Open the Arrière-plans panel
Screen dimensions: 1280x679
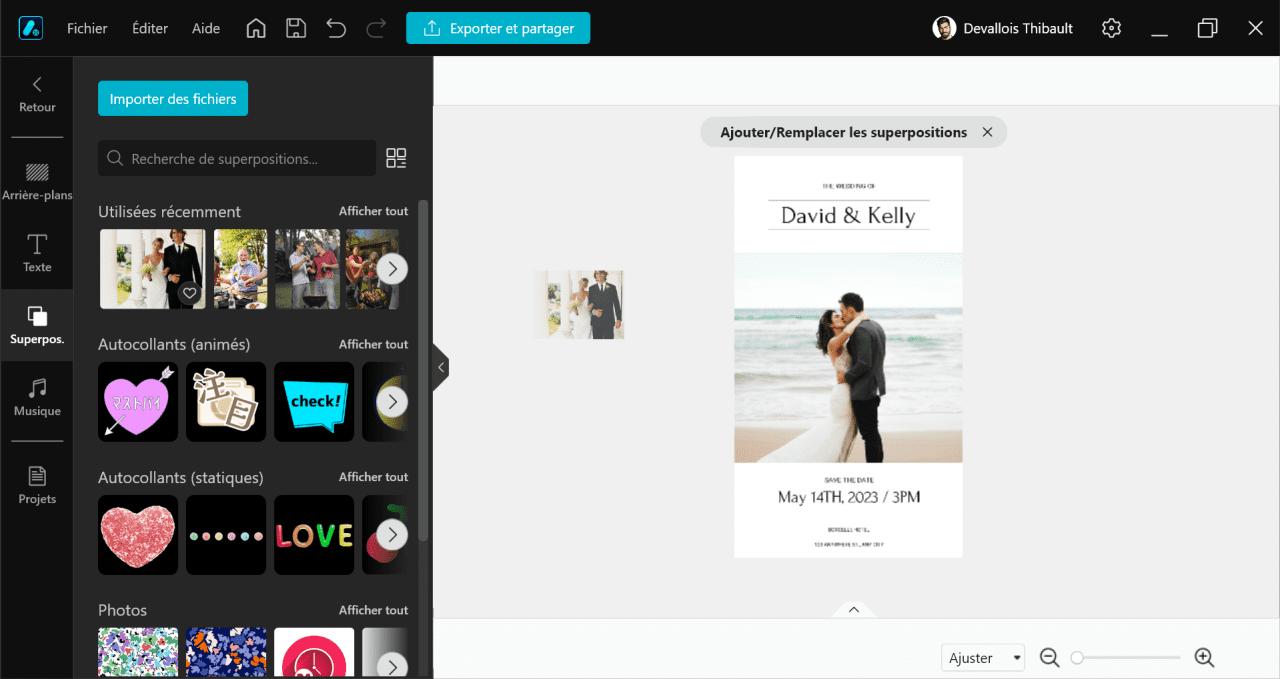click(37, 181)
